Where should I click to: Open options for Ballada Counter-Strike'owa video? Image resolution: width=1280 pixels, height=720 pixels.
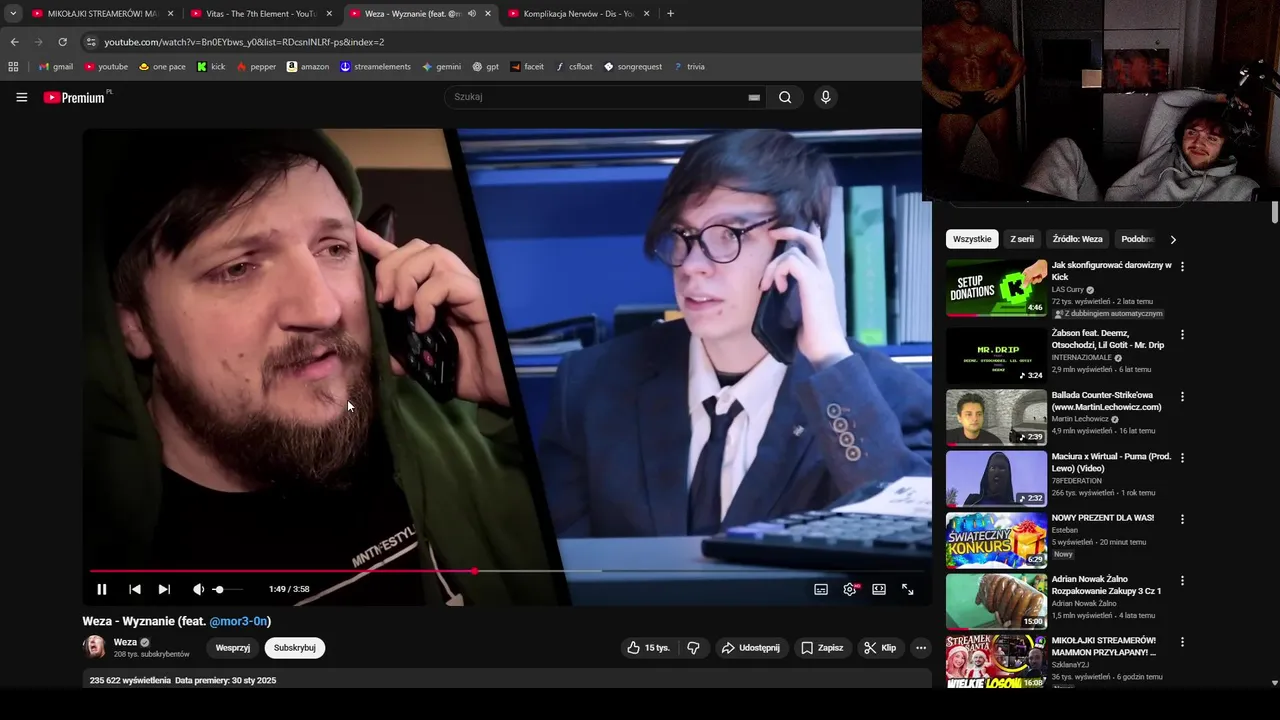pyautogui.click(x=1182, y=397)
